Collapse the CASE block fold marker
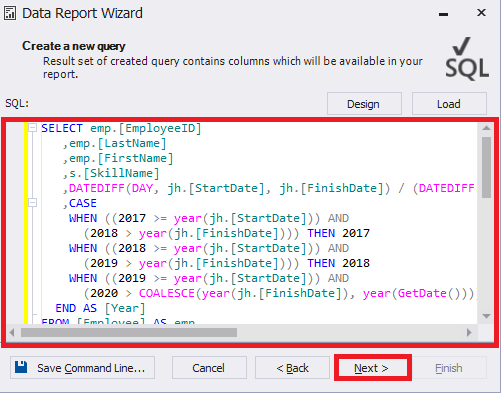The image size is (501, 394). point(32,203)
